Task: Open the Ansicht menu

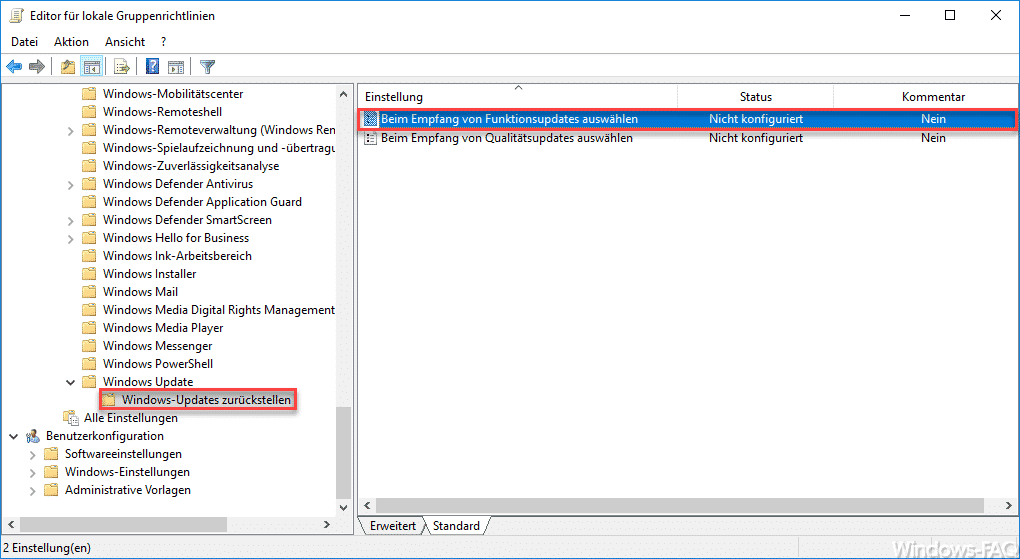Action: pos(125,42)
